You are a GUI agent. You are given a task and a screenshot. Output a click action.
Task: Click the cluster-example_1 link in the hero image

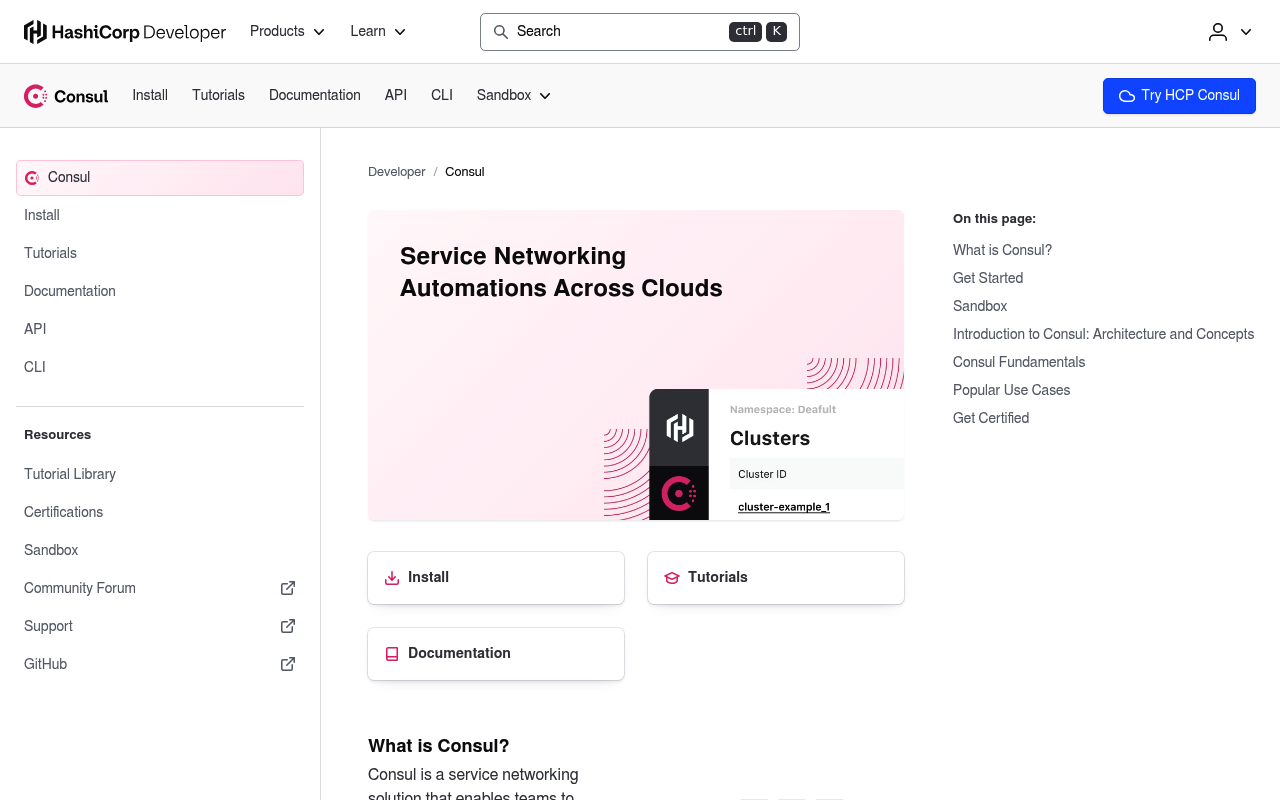point(784,507)
